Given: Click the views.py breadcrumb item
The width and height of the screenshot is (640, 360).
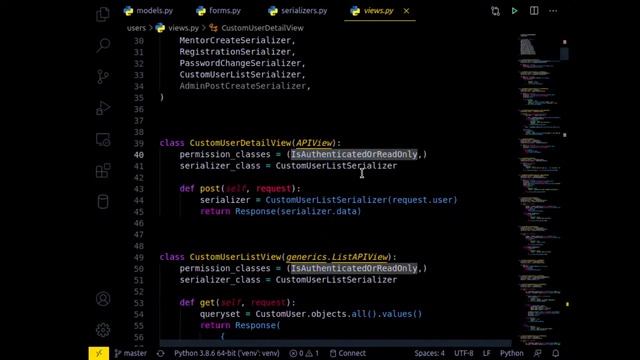Looking at the screenshot, I should click(x=177, y=28).
